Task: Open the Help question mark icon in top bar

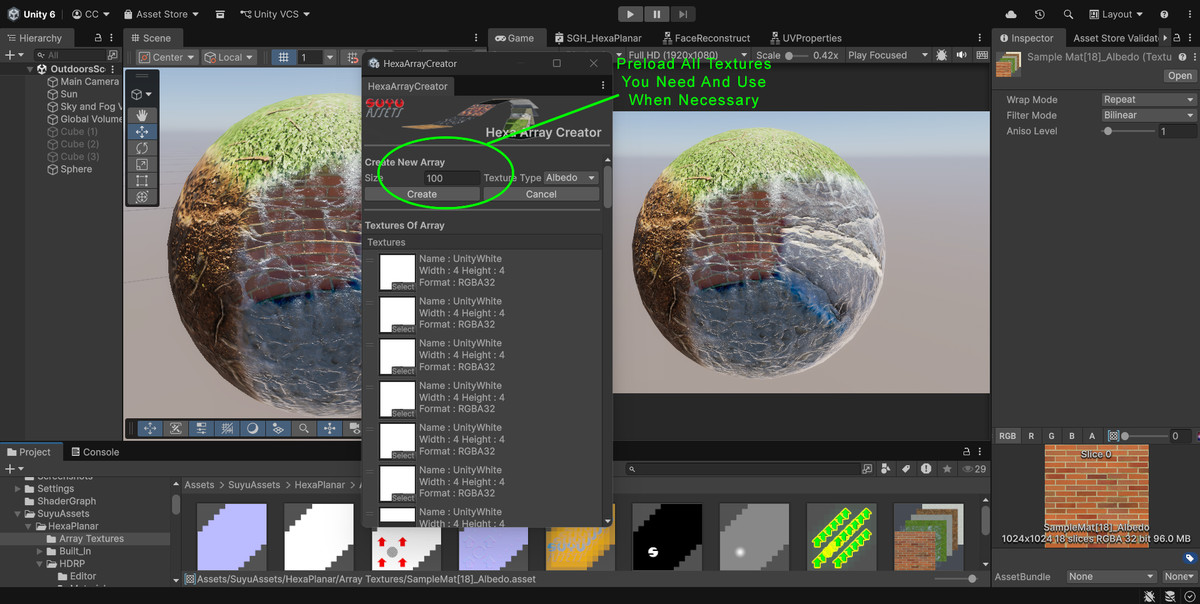Action: click(x=1164, y=14)
